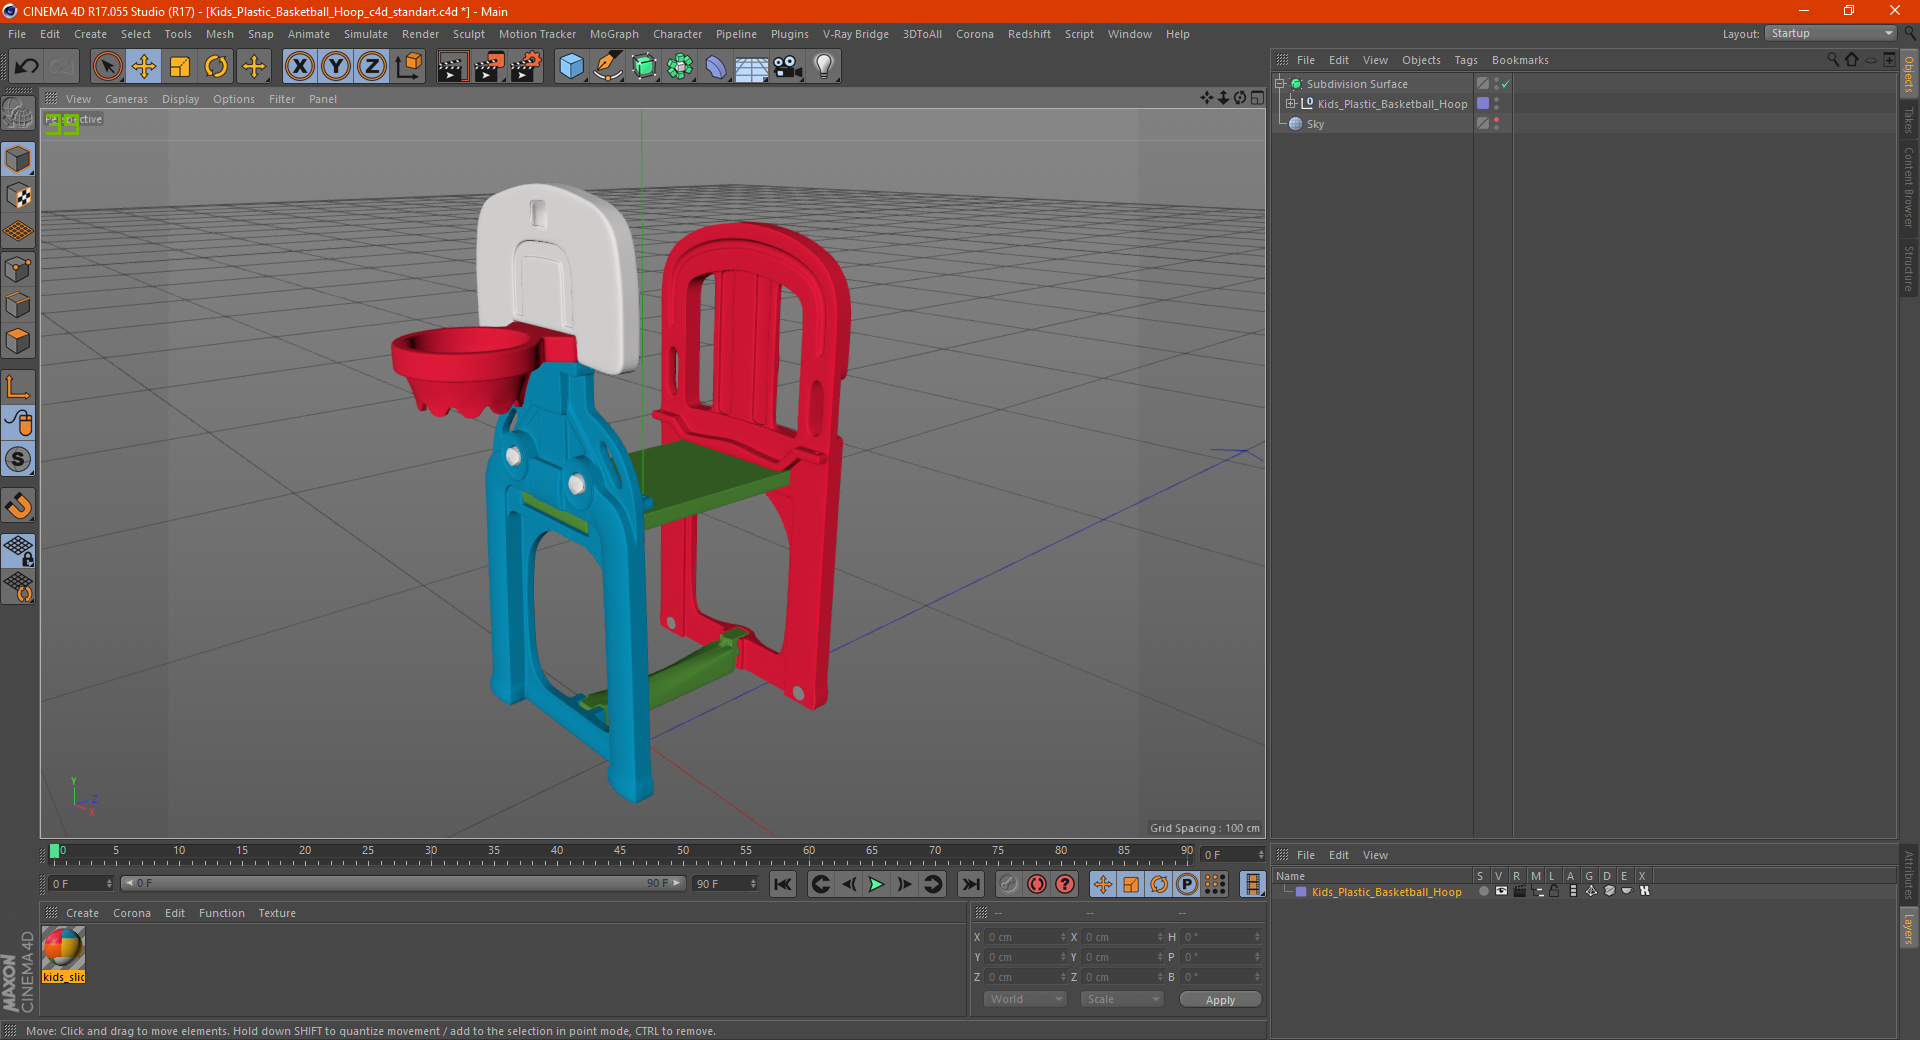Toggle Kids_Plastic_Basketball_Hoop visibility dots
This screenshot has height=1040, width=1920.
pos(1497,104)
